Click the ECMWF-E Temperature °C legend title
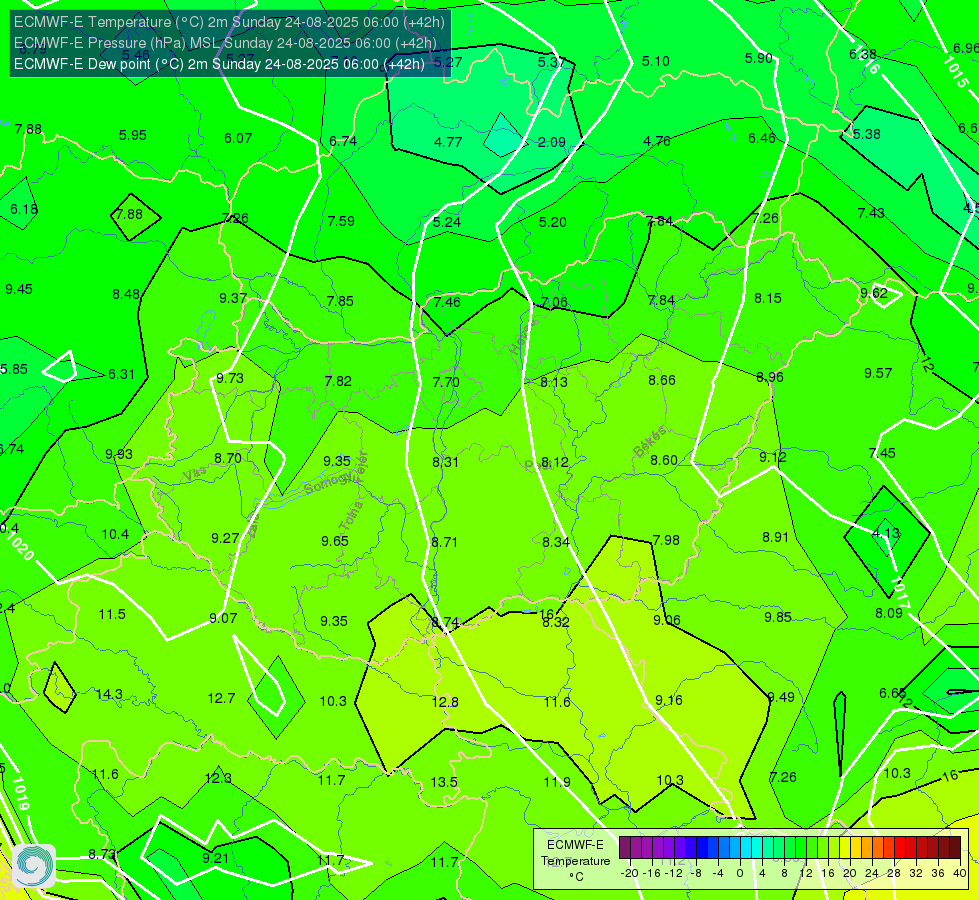 pos(575,861)
